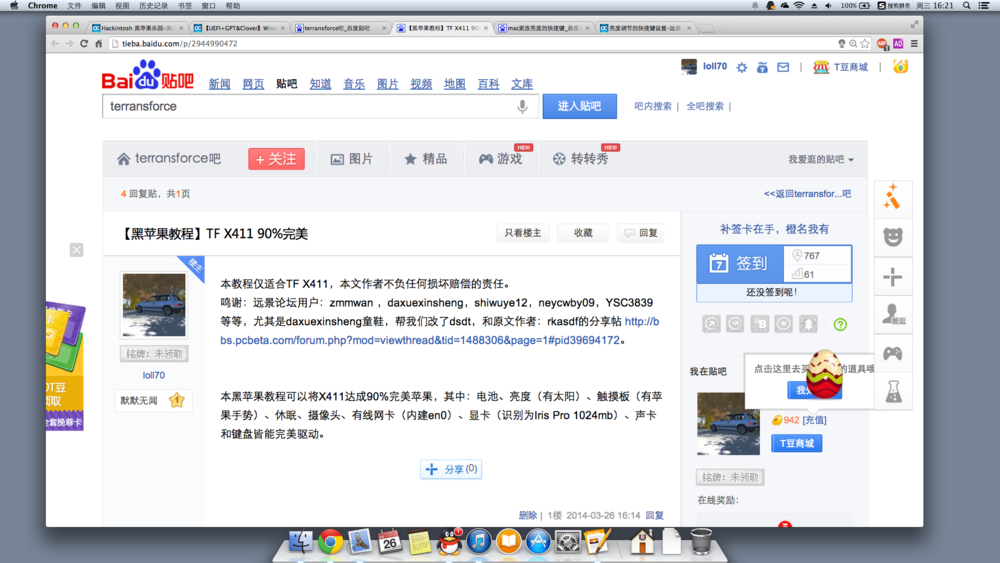Viewport: 1000px width, 563px height.
Task: Expand 我爱逛的贴吧 dropdown
Action: 820,159
